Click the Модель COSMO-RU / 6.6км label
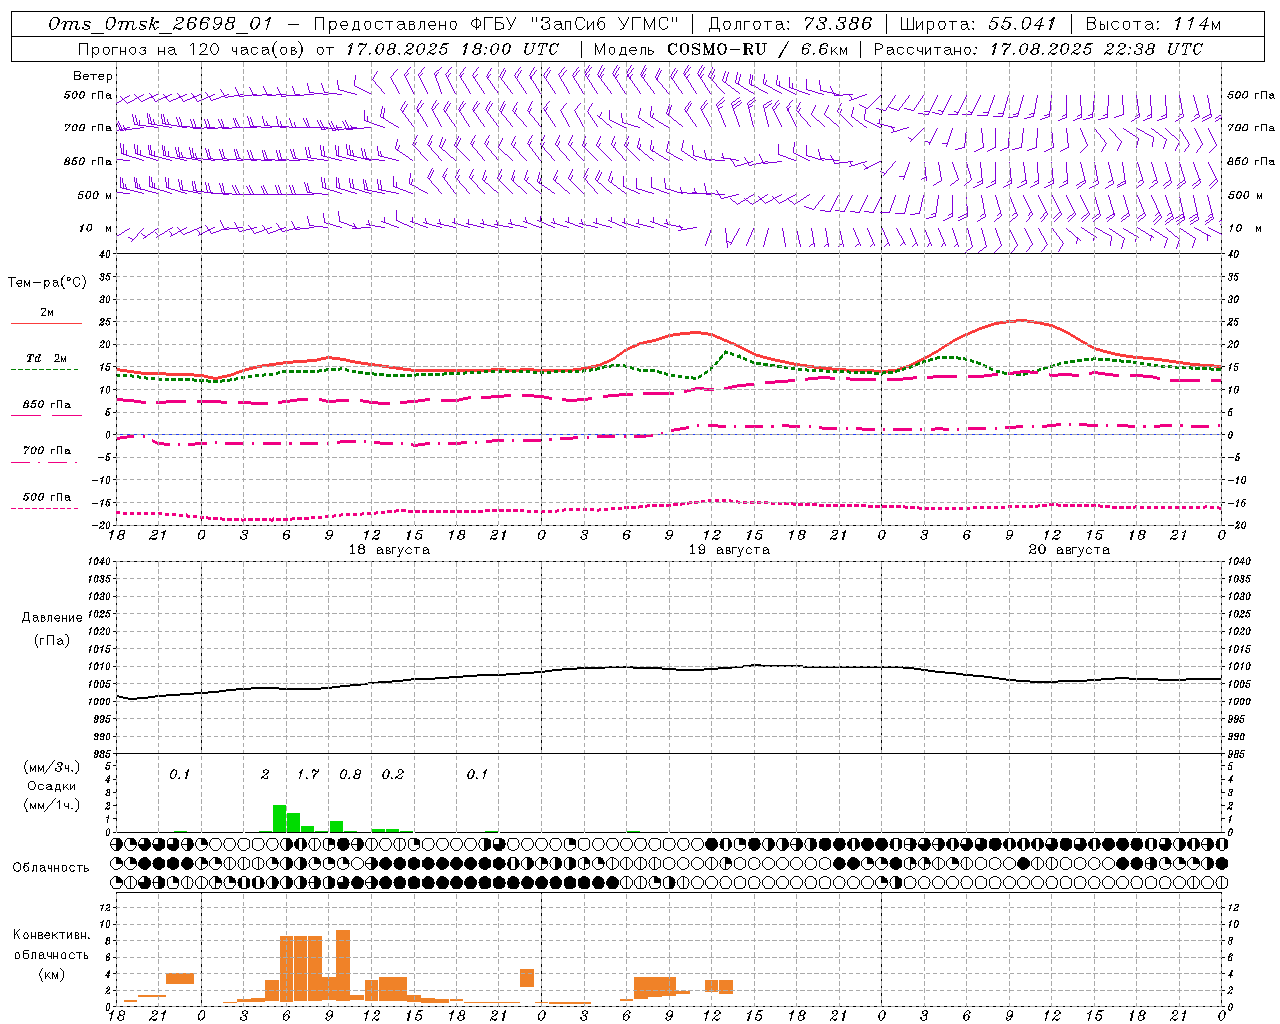 (721, 49)
